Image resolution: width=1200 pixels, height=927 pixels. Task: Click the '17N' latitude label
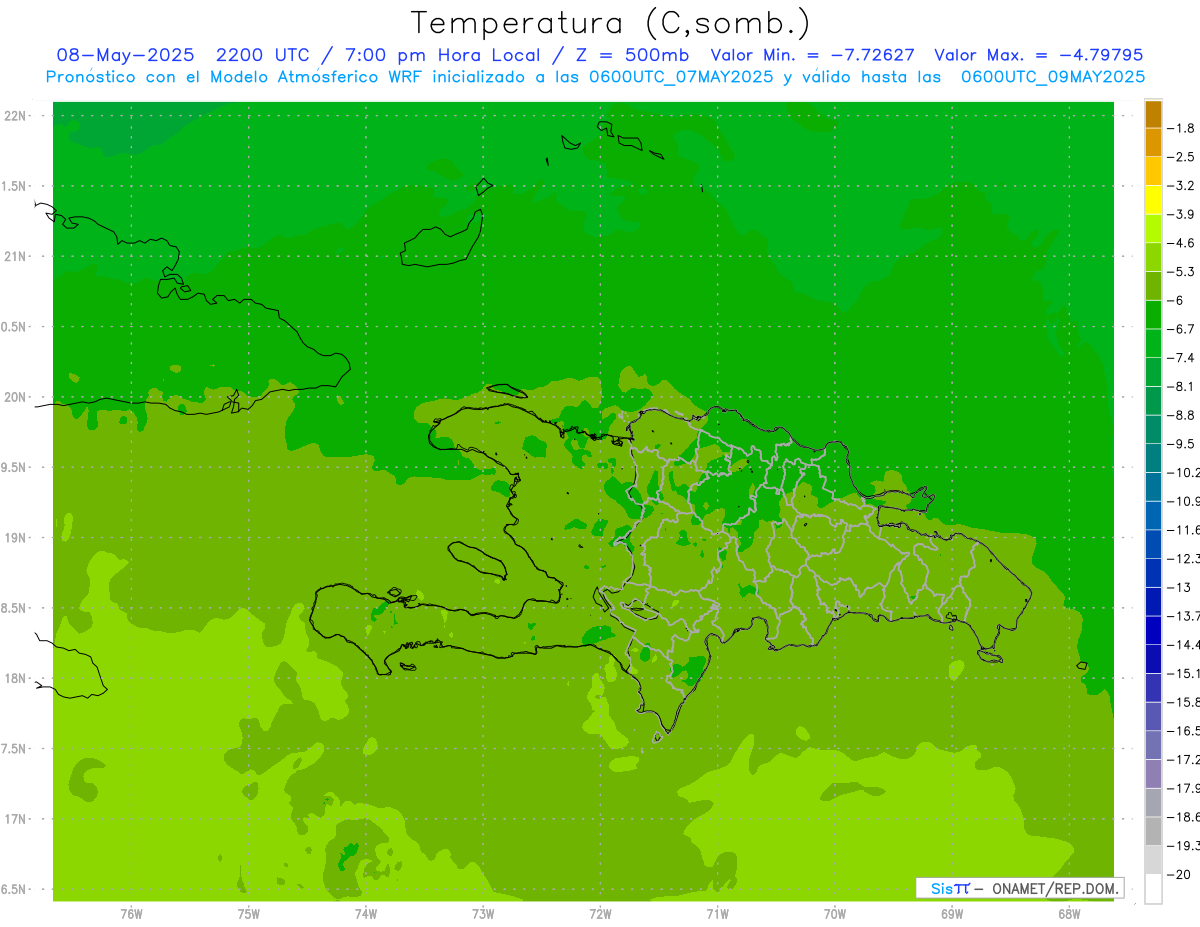[16, 819]
